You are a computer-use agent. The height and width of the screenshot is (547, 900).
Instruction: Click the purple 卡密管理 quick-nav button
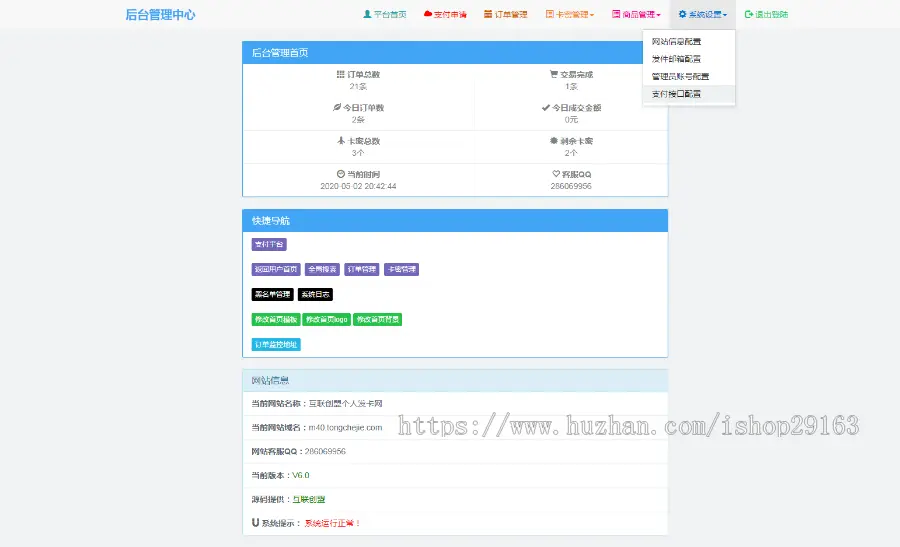click(x=401, y=269)
